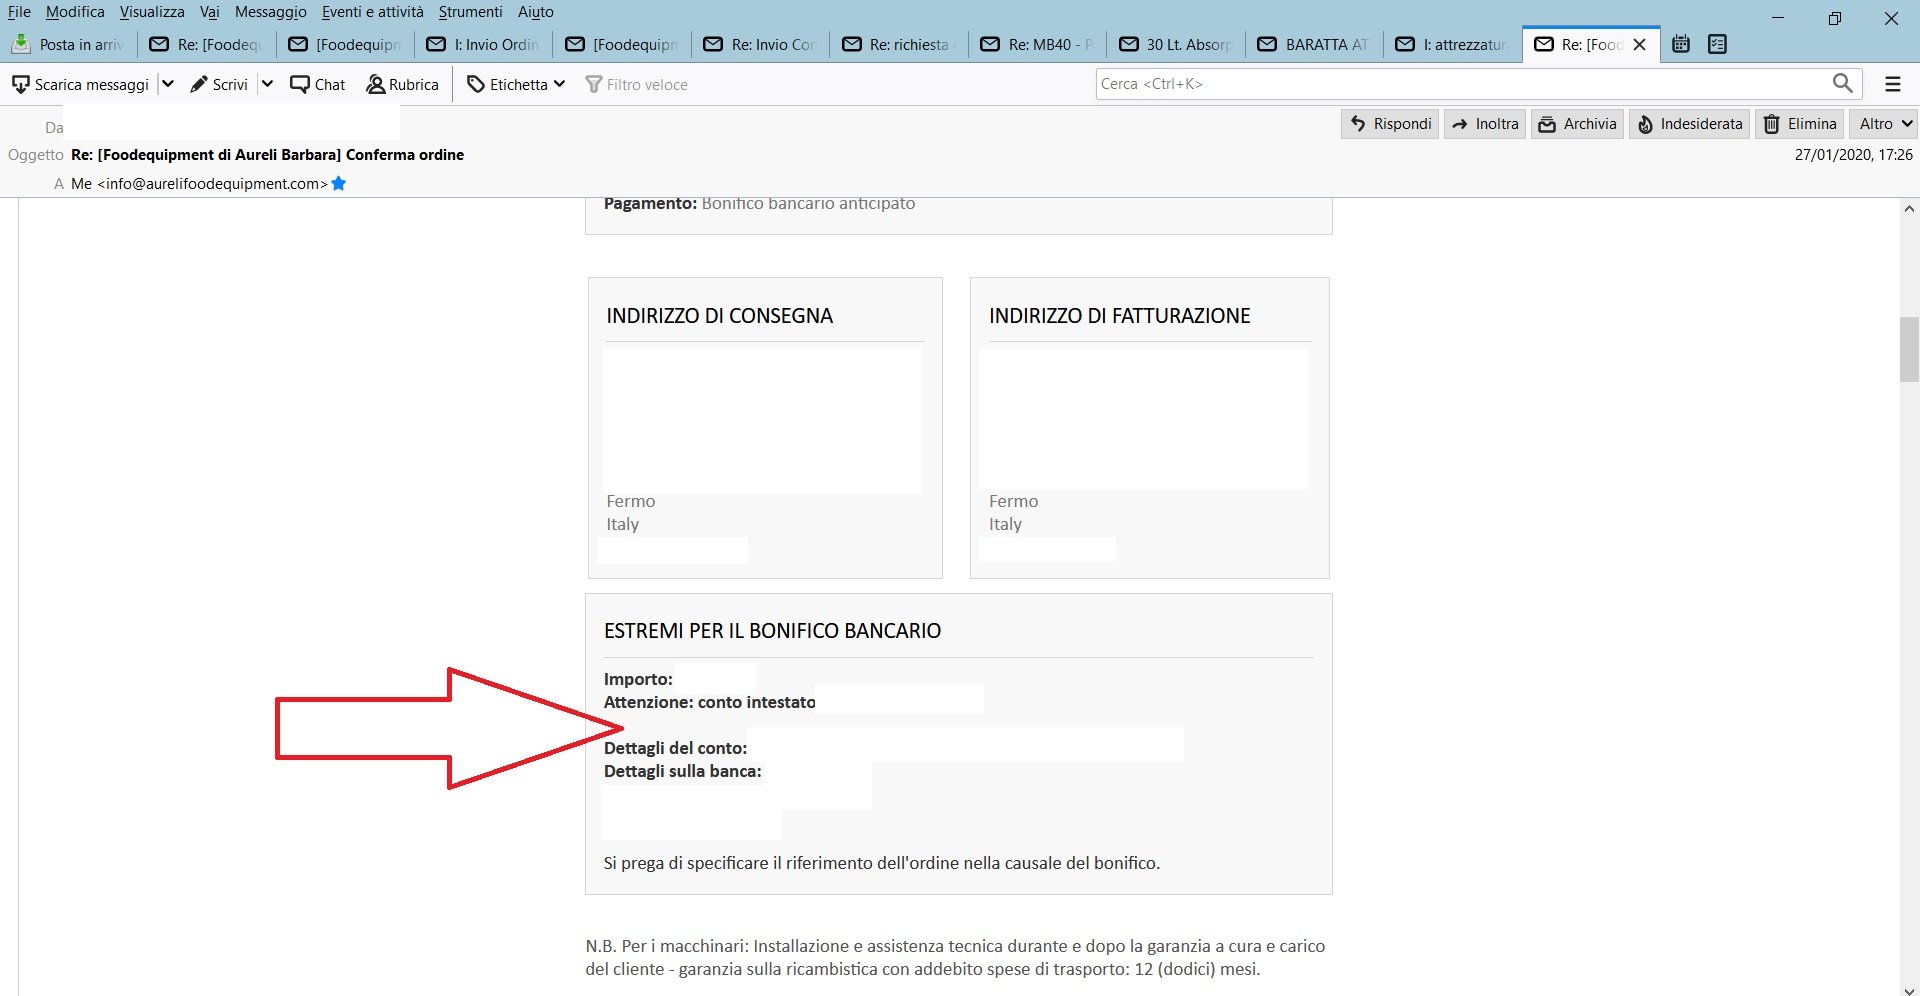This screenshot has height=996, width=1920.
Task: Click the Rispondi button
Action: 1390,124
